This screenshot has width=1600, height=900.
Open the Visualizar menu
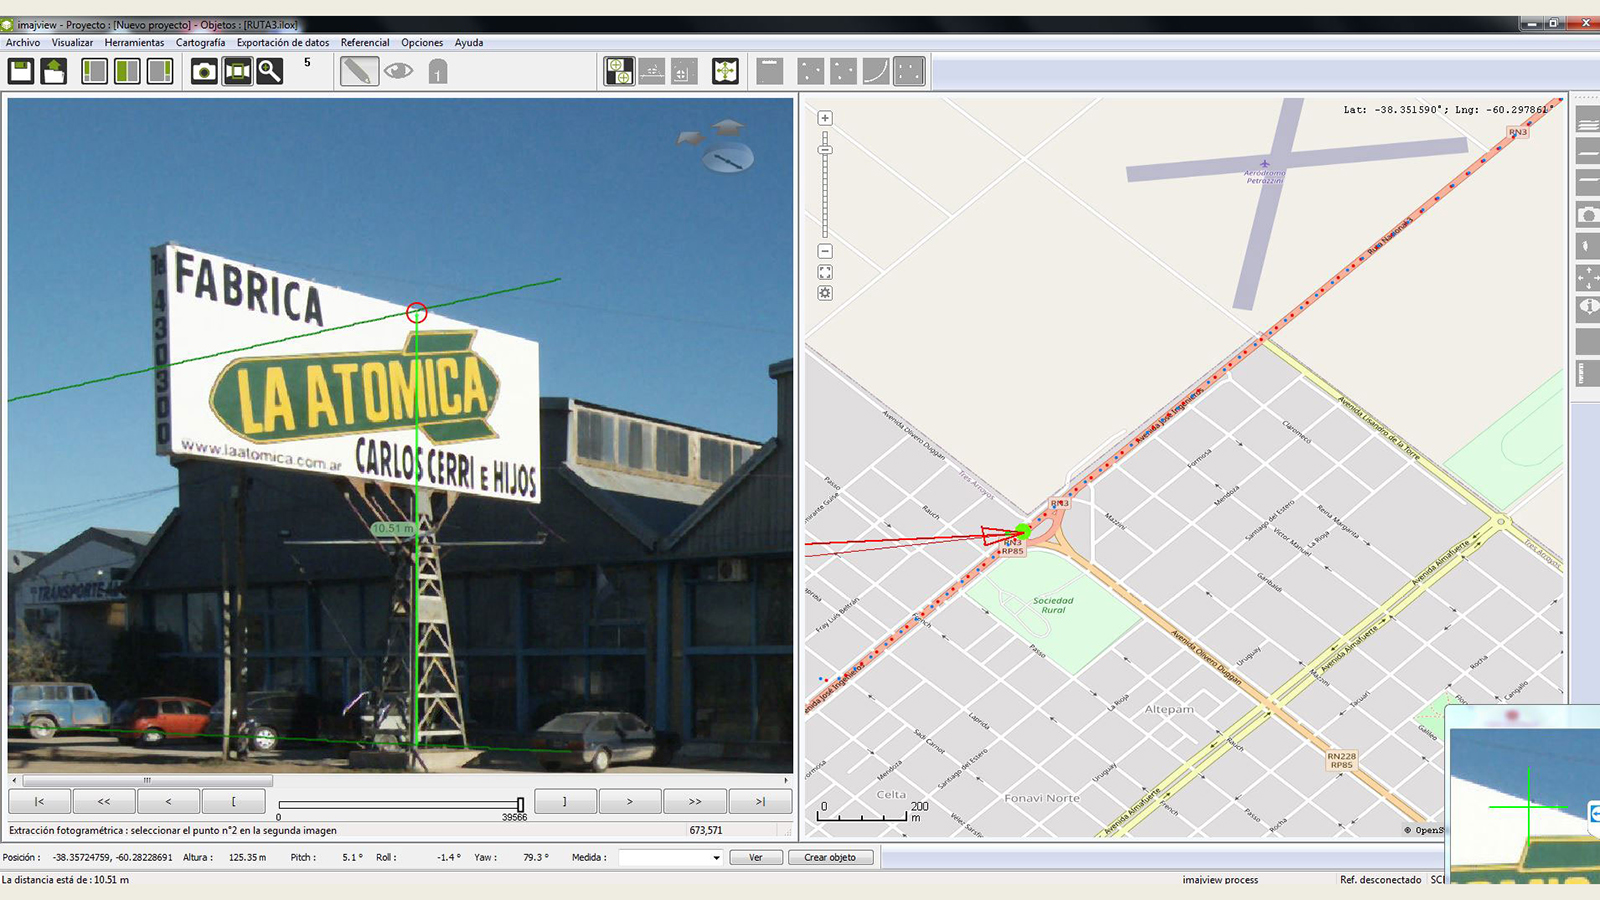coord(72,43)
